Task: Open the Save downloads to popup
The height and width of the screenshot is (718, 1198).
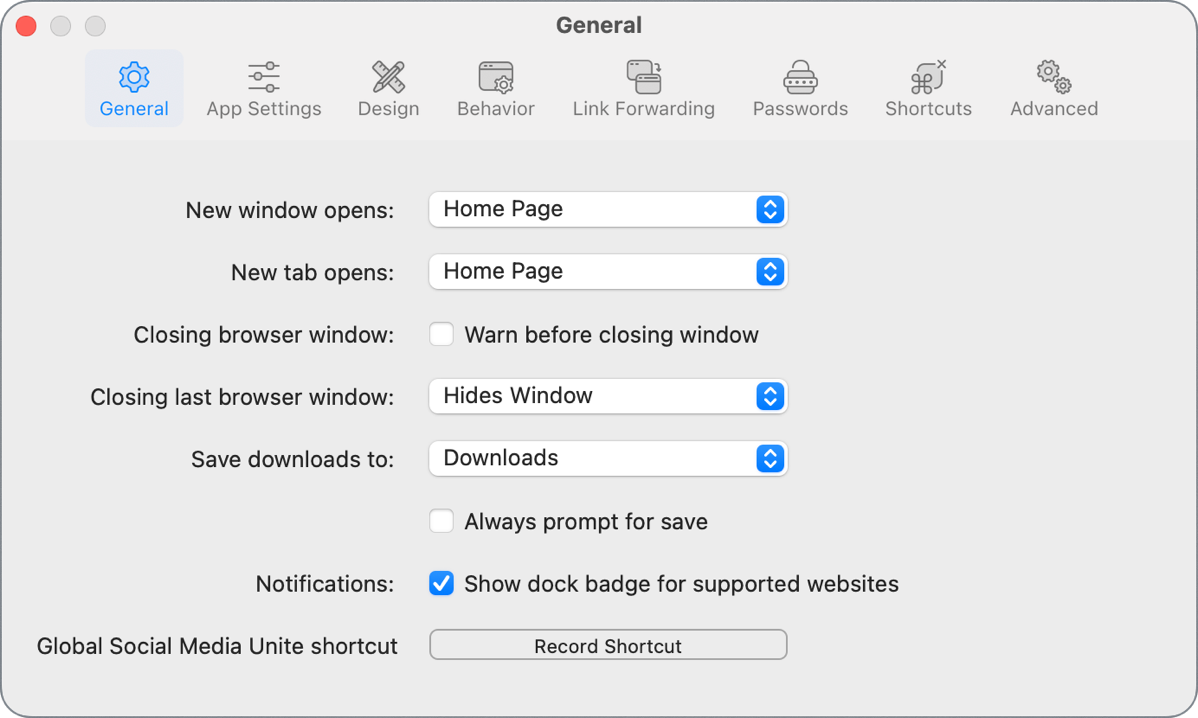Action: (608, 458)
